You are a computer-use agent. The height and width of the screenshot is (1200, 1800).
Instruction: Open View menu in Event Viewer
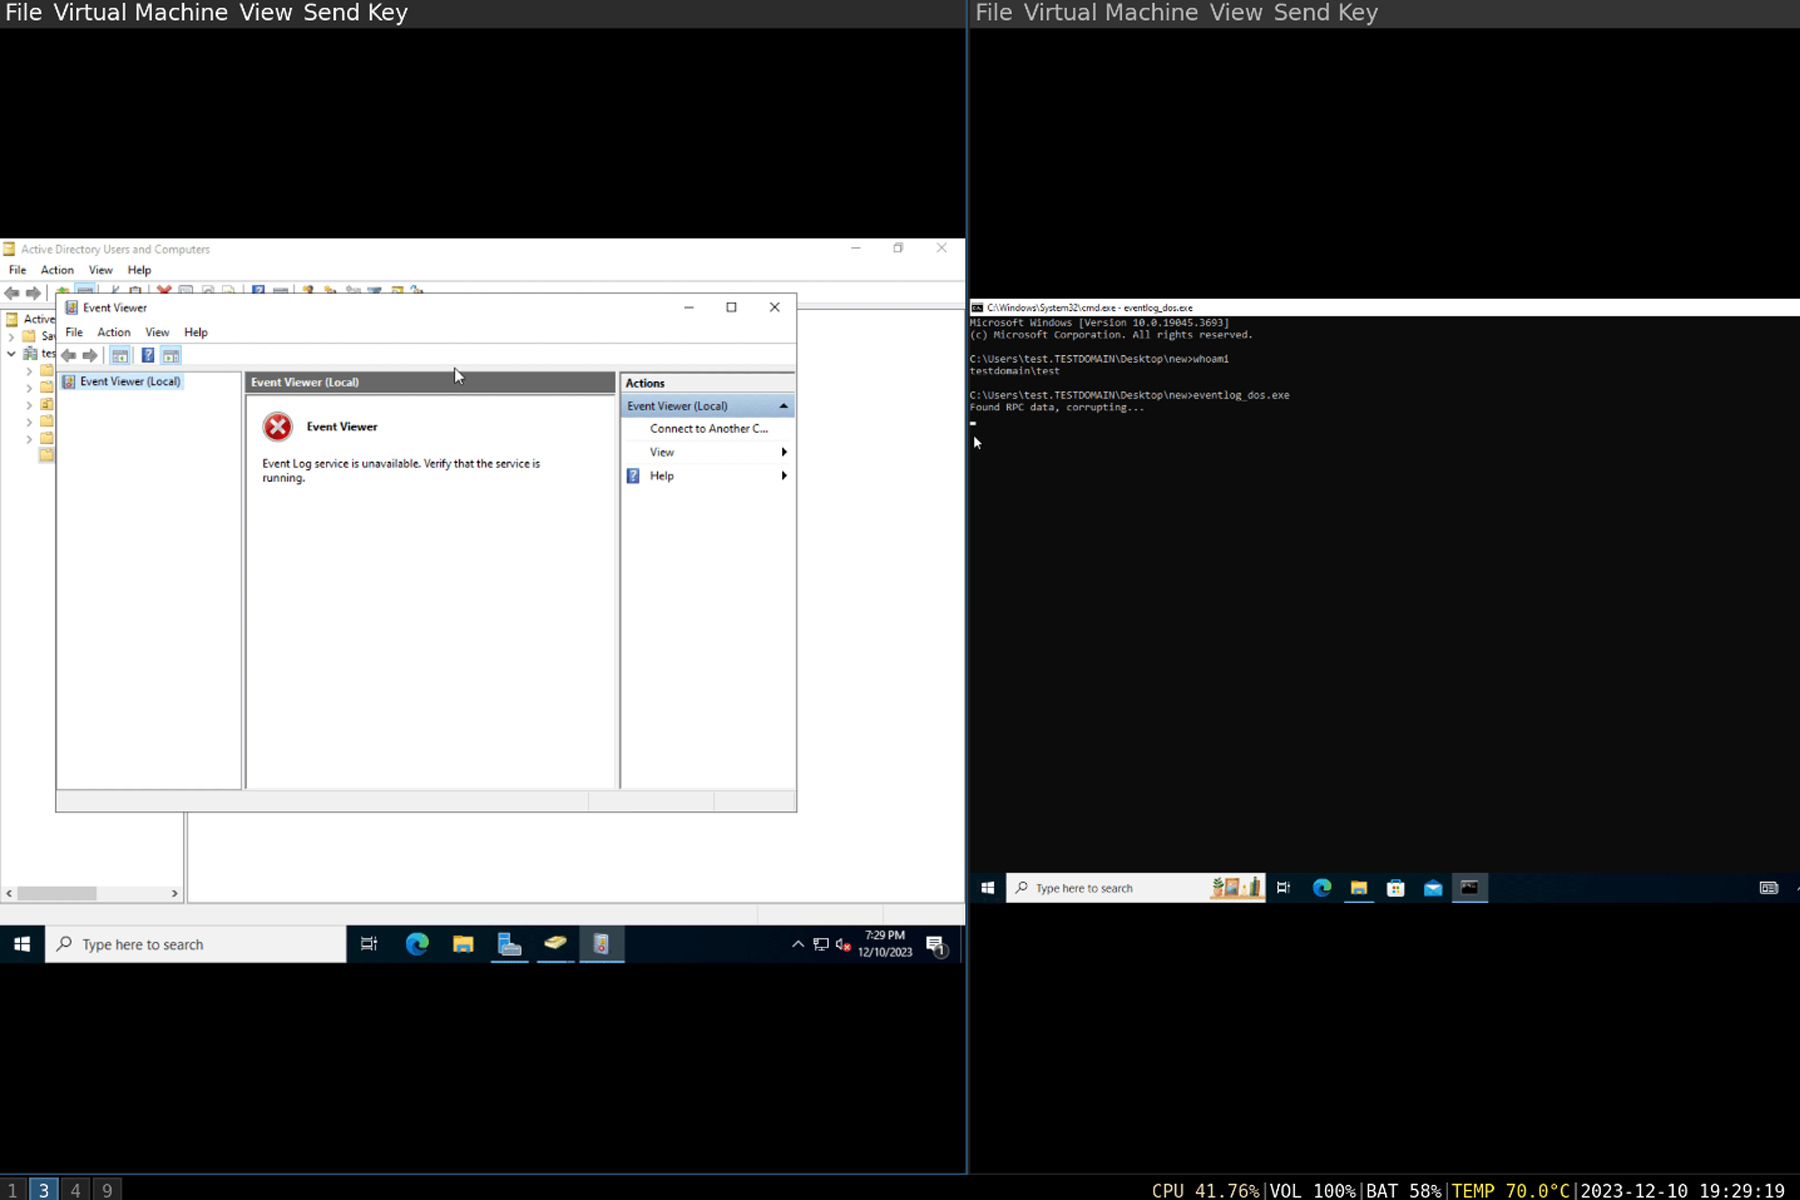157,332
